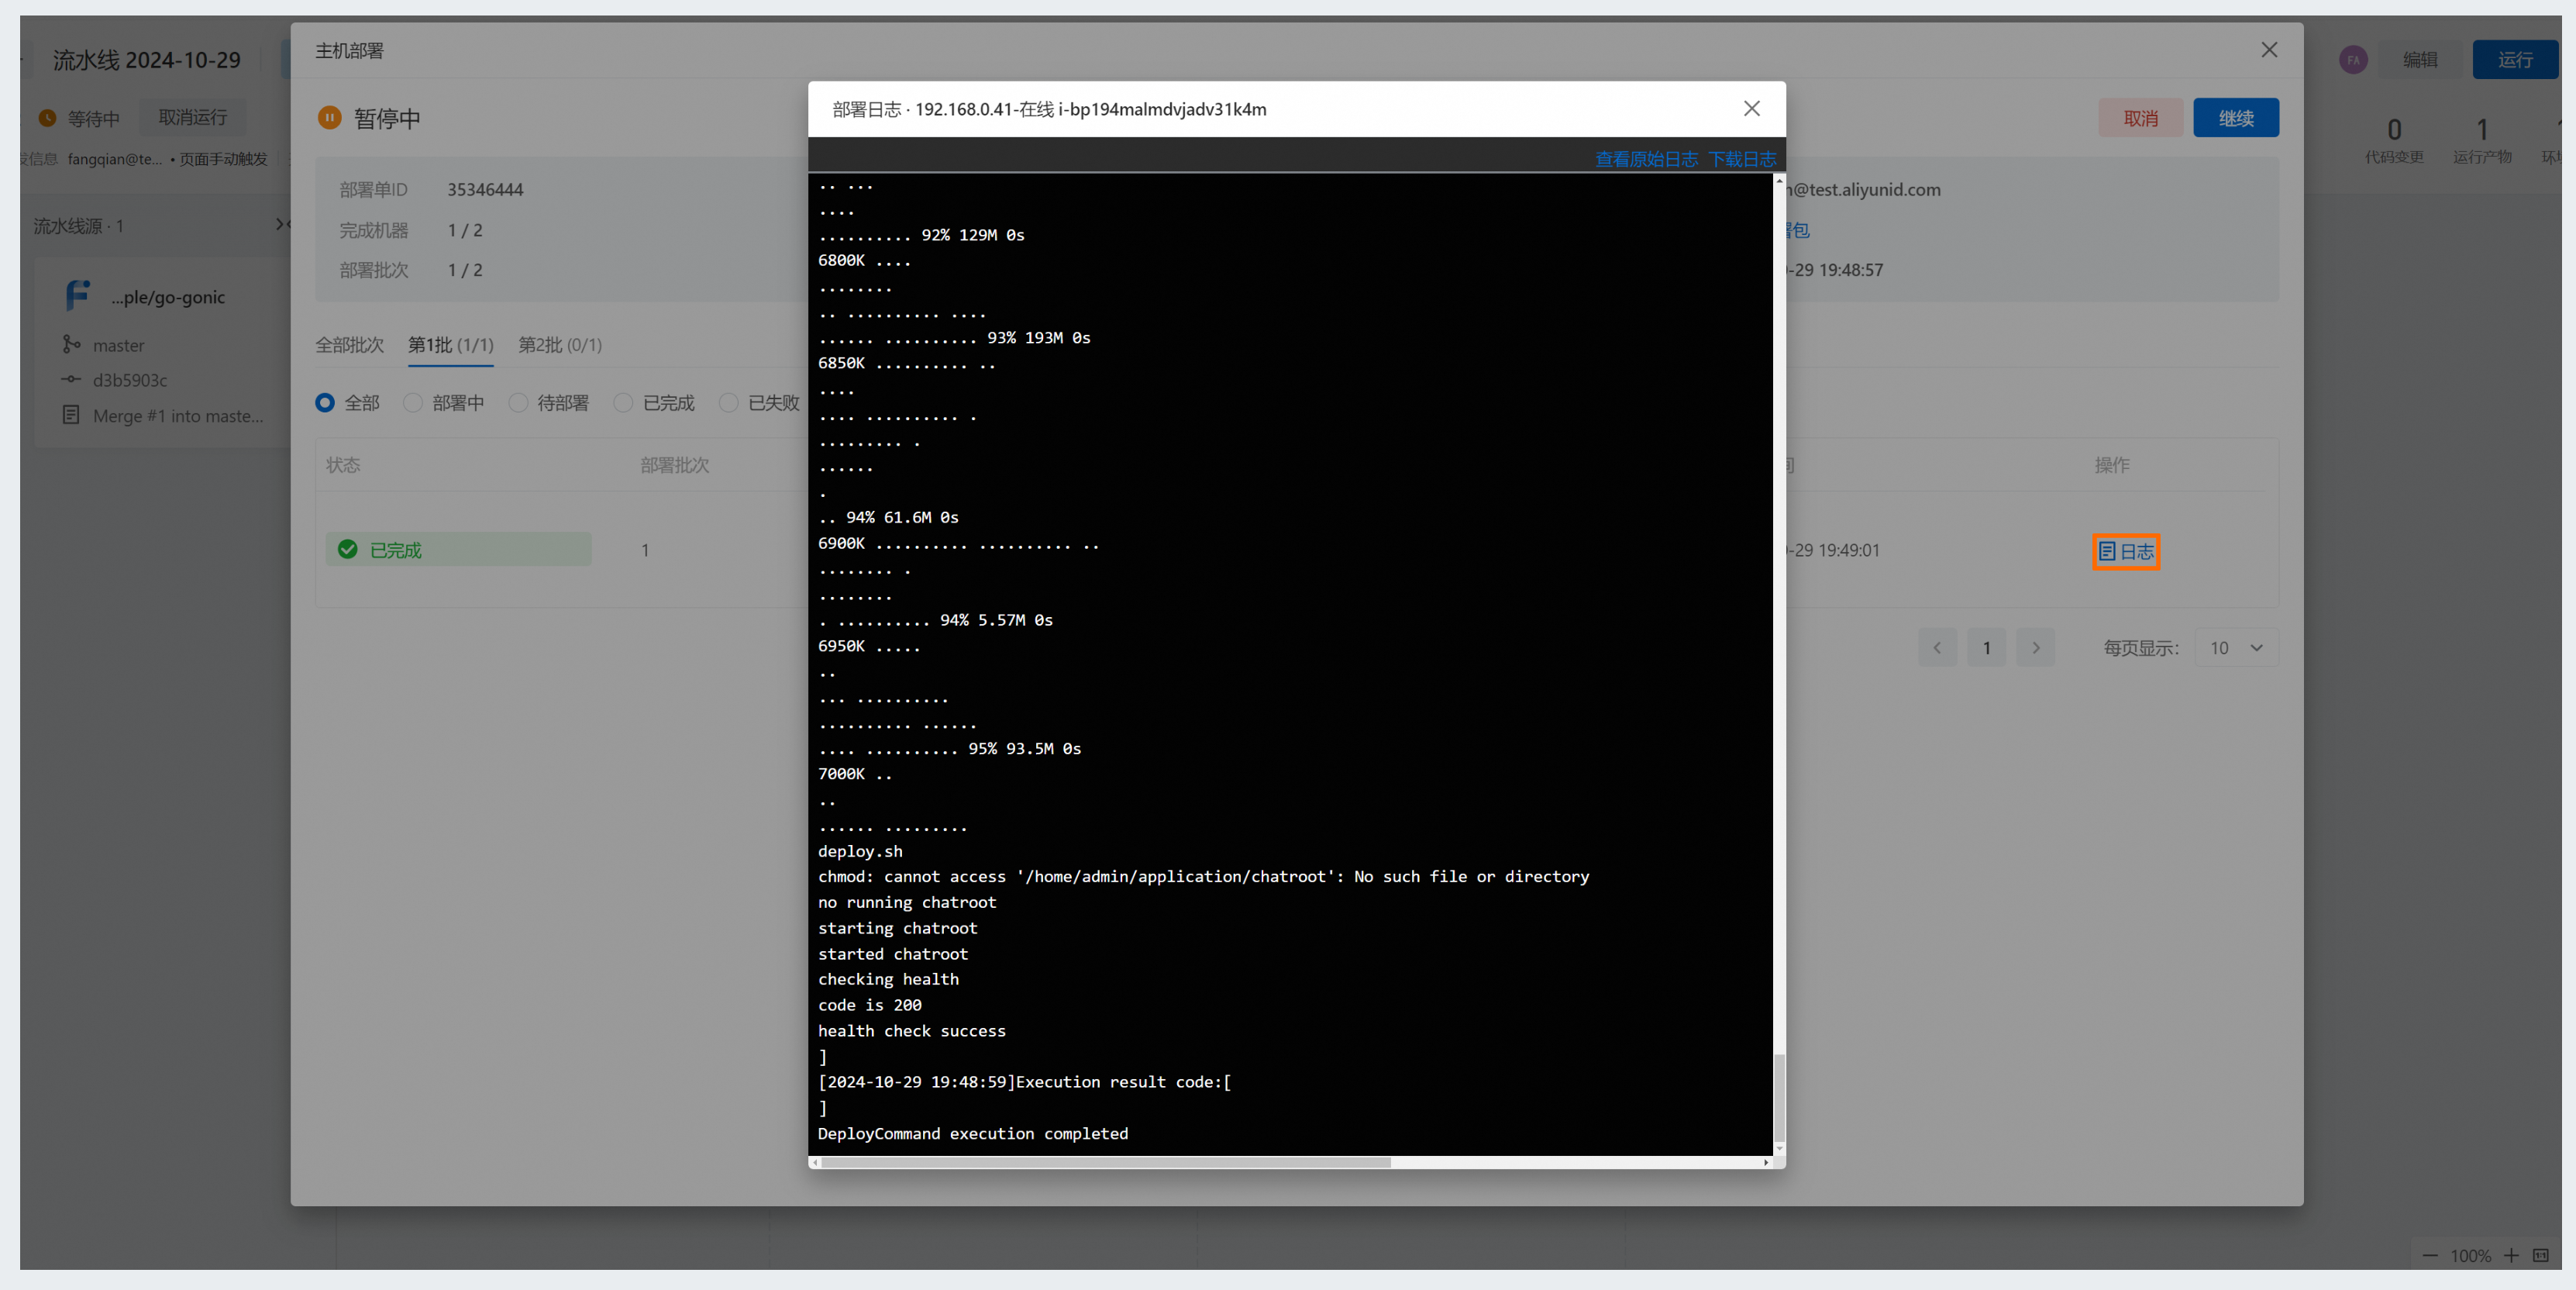
Task: Collapse the 流水线源 panel arrow
Action: point(282,225)
